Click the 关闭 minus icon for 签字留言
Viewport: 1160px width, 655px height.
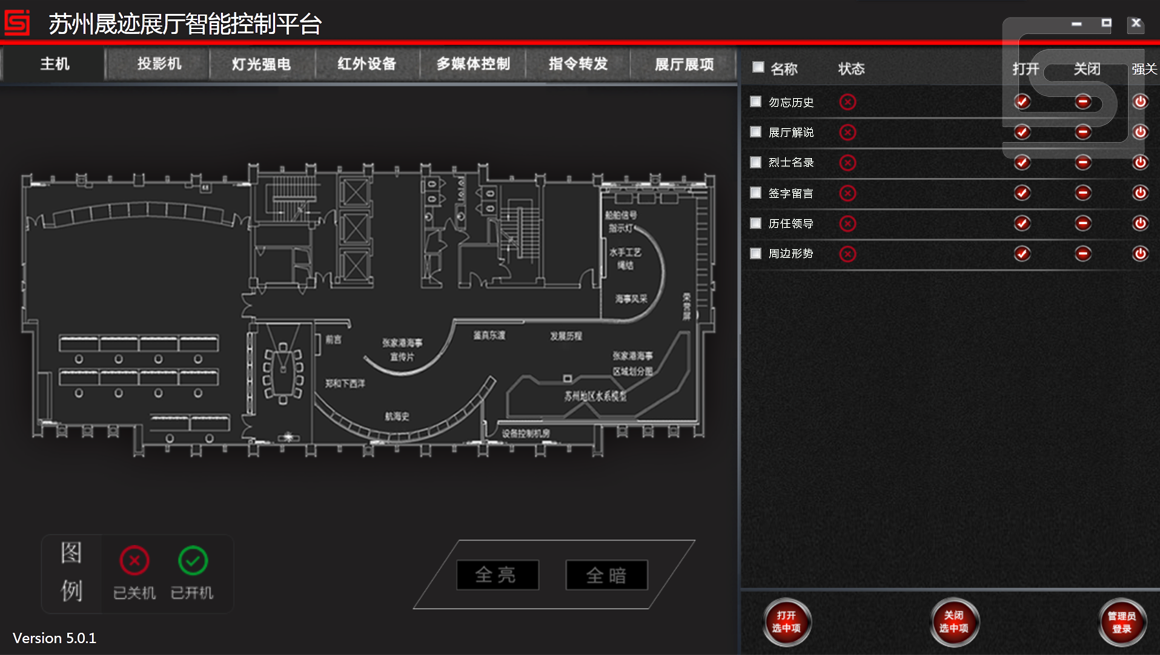[1082, 193]
